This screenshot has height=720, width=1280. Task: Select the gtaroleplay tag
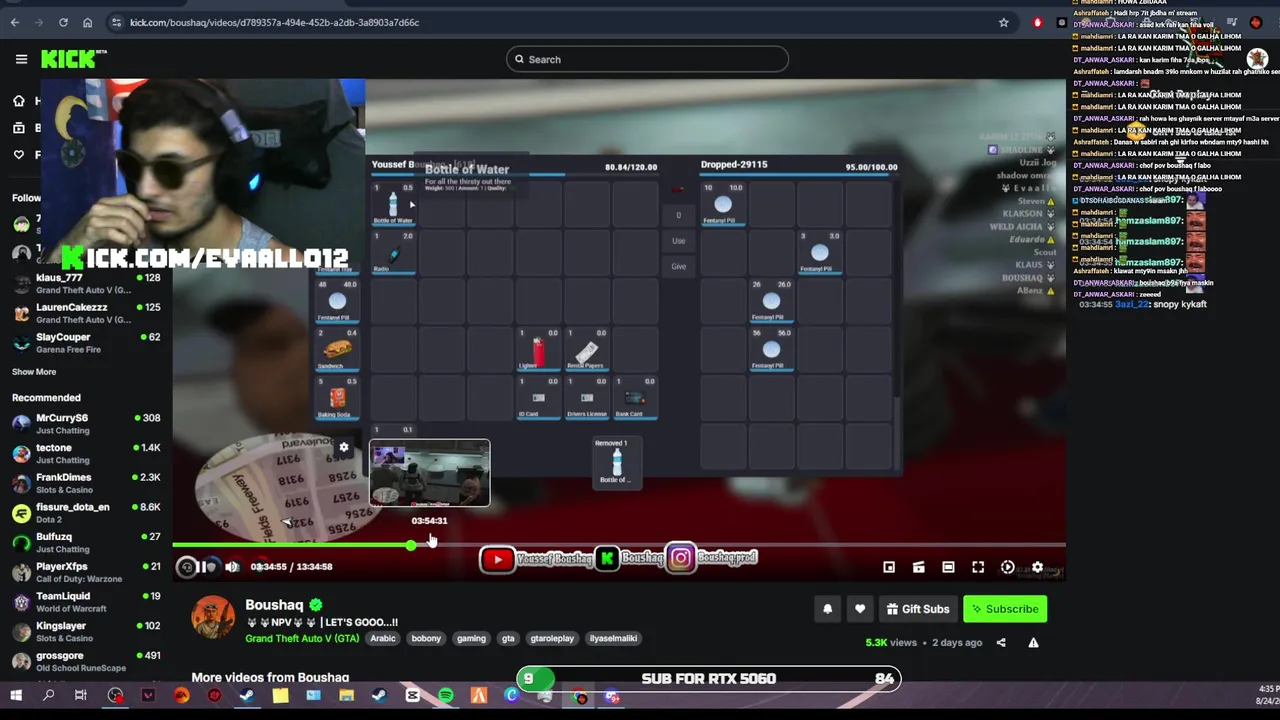click(x=552, y=638)
